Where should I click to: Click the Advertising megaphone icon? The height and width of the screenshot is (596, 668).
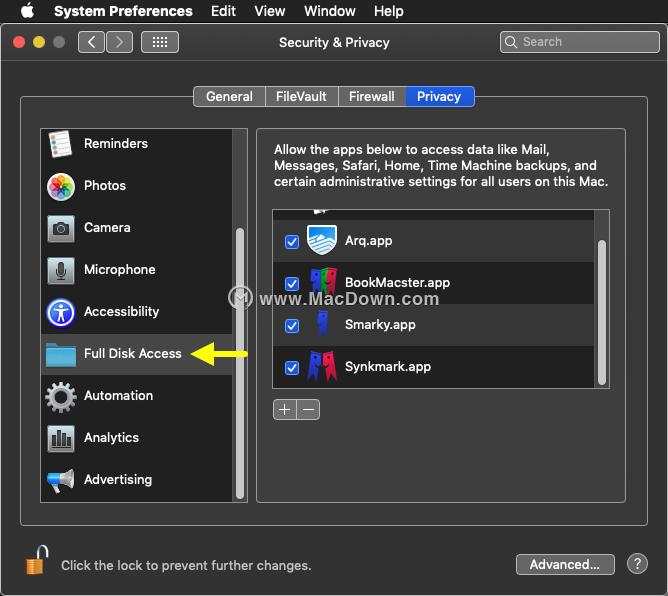pos(61,481)
